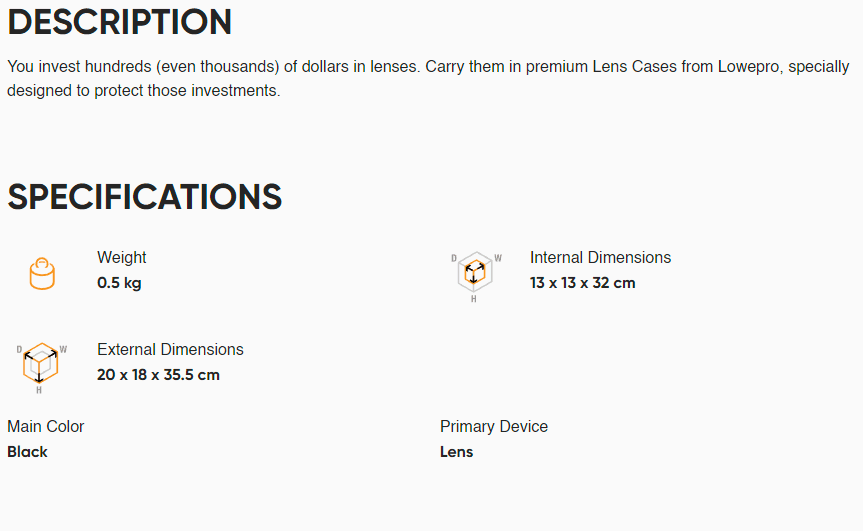
Task: Click the word 'investments' in description
Action: (x=234, y=91)
